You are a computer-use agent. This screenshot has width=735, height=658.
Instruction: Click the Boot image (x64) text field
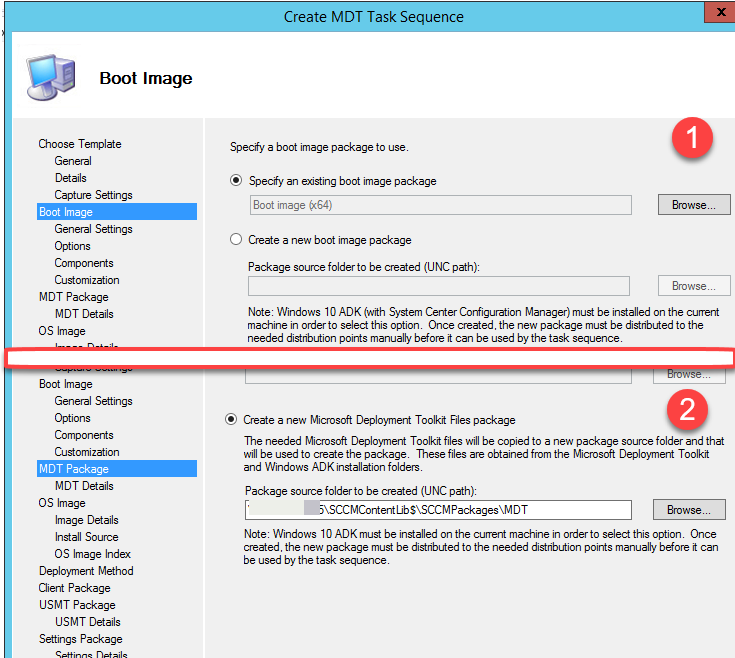[x=441, y=205]
